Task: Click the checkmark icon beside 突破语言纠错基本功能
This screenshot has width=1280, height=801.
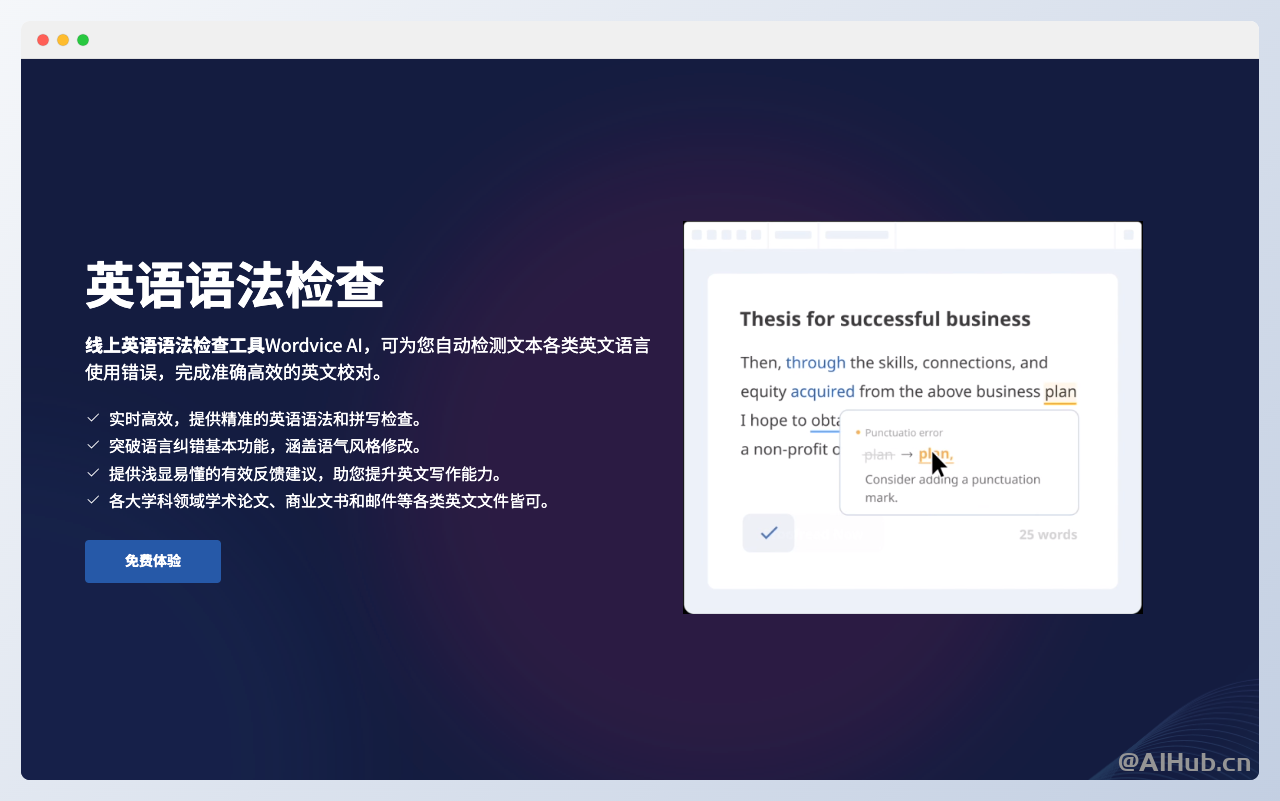Action: (93, 445)
